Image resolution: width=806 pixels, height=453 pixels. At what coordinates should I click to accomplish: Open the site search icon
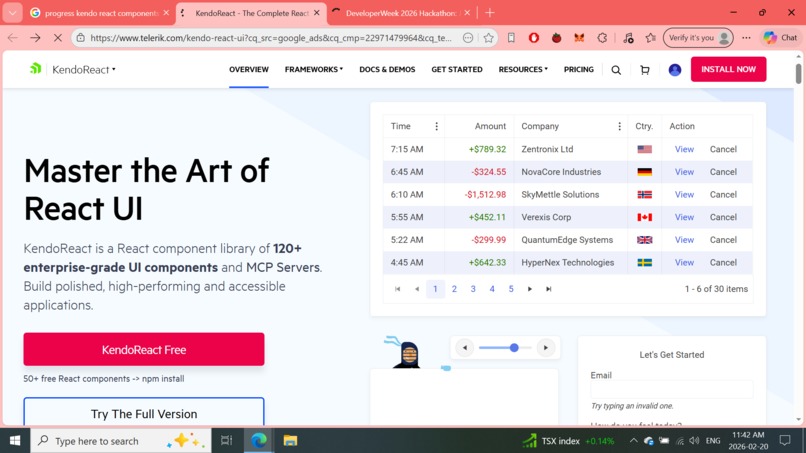pos(616,70)
